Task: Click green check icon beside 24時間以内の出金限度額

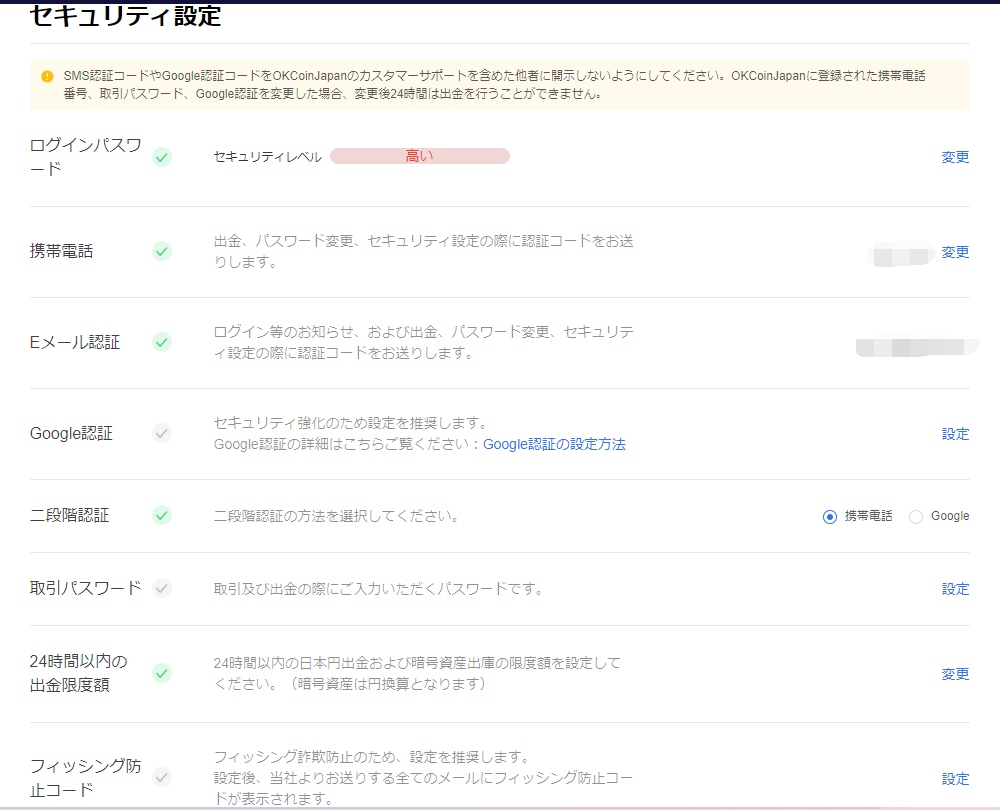Action: (x=162, y=674)
